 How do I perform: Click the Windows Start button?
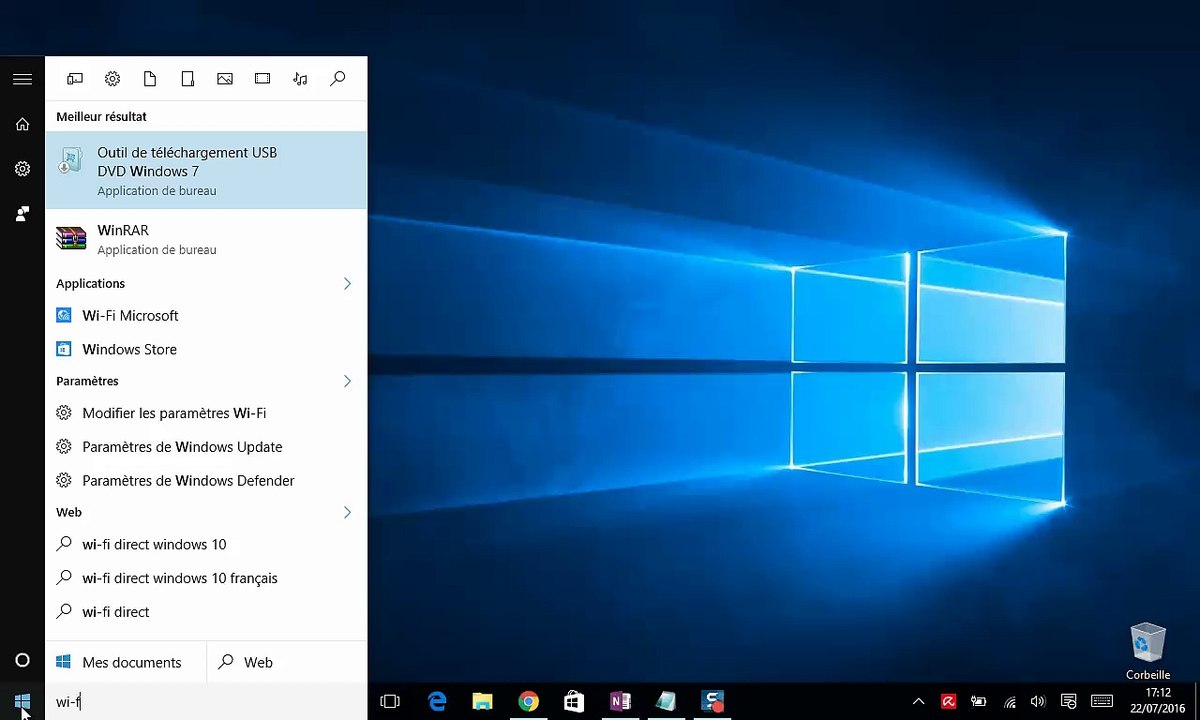[x=22, y=701]
